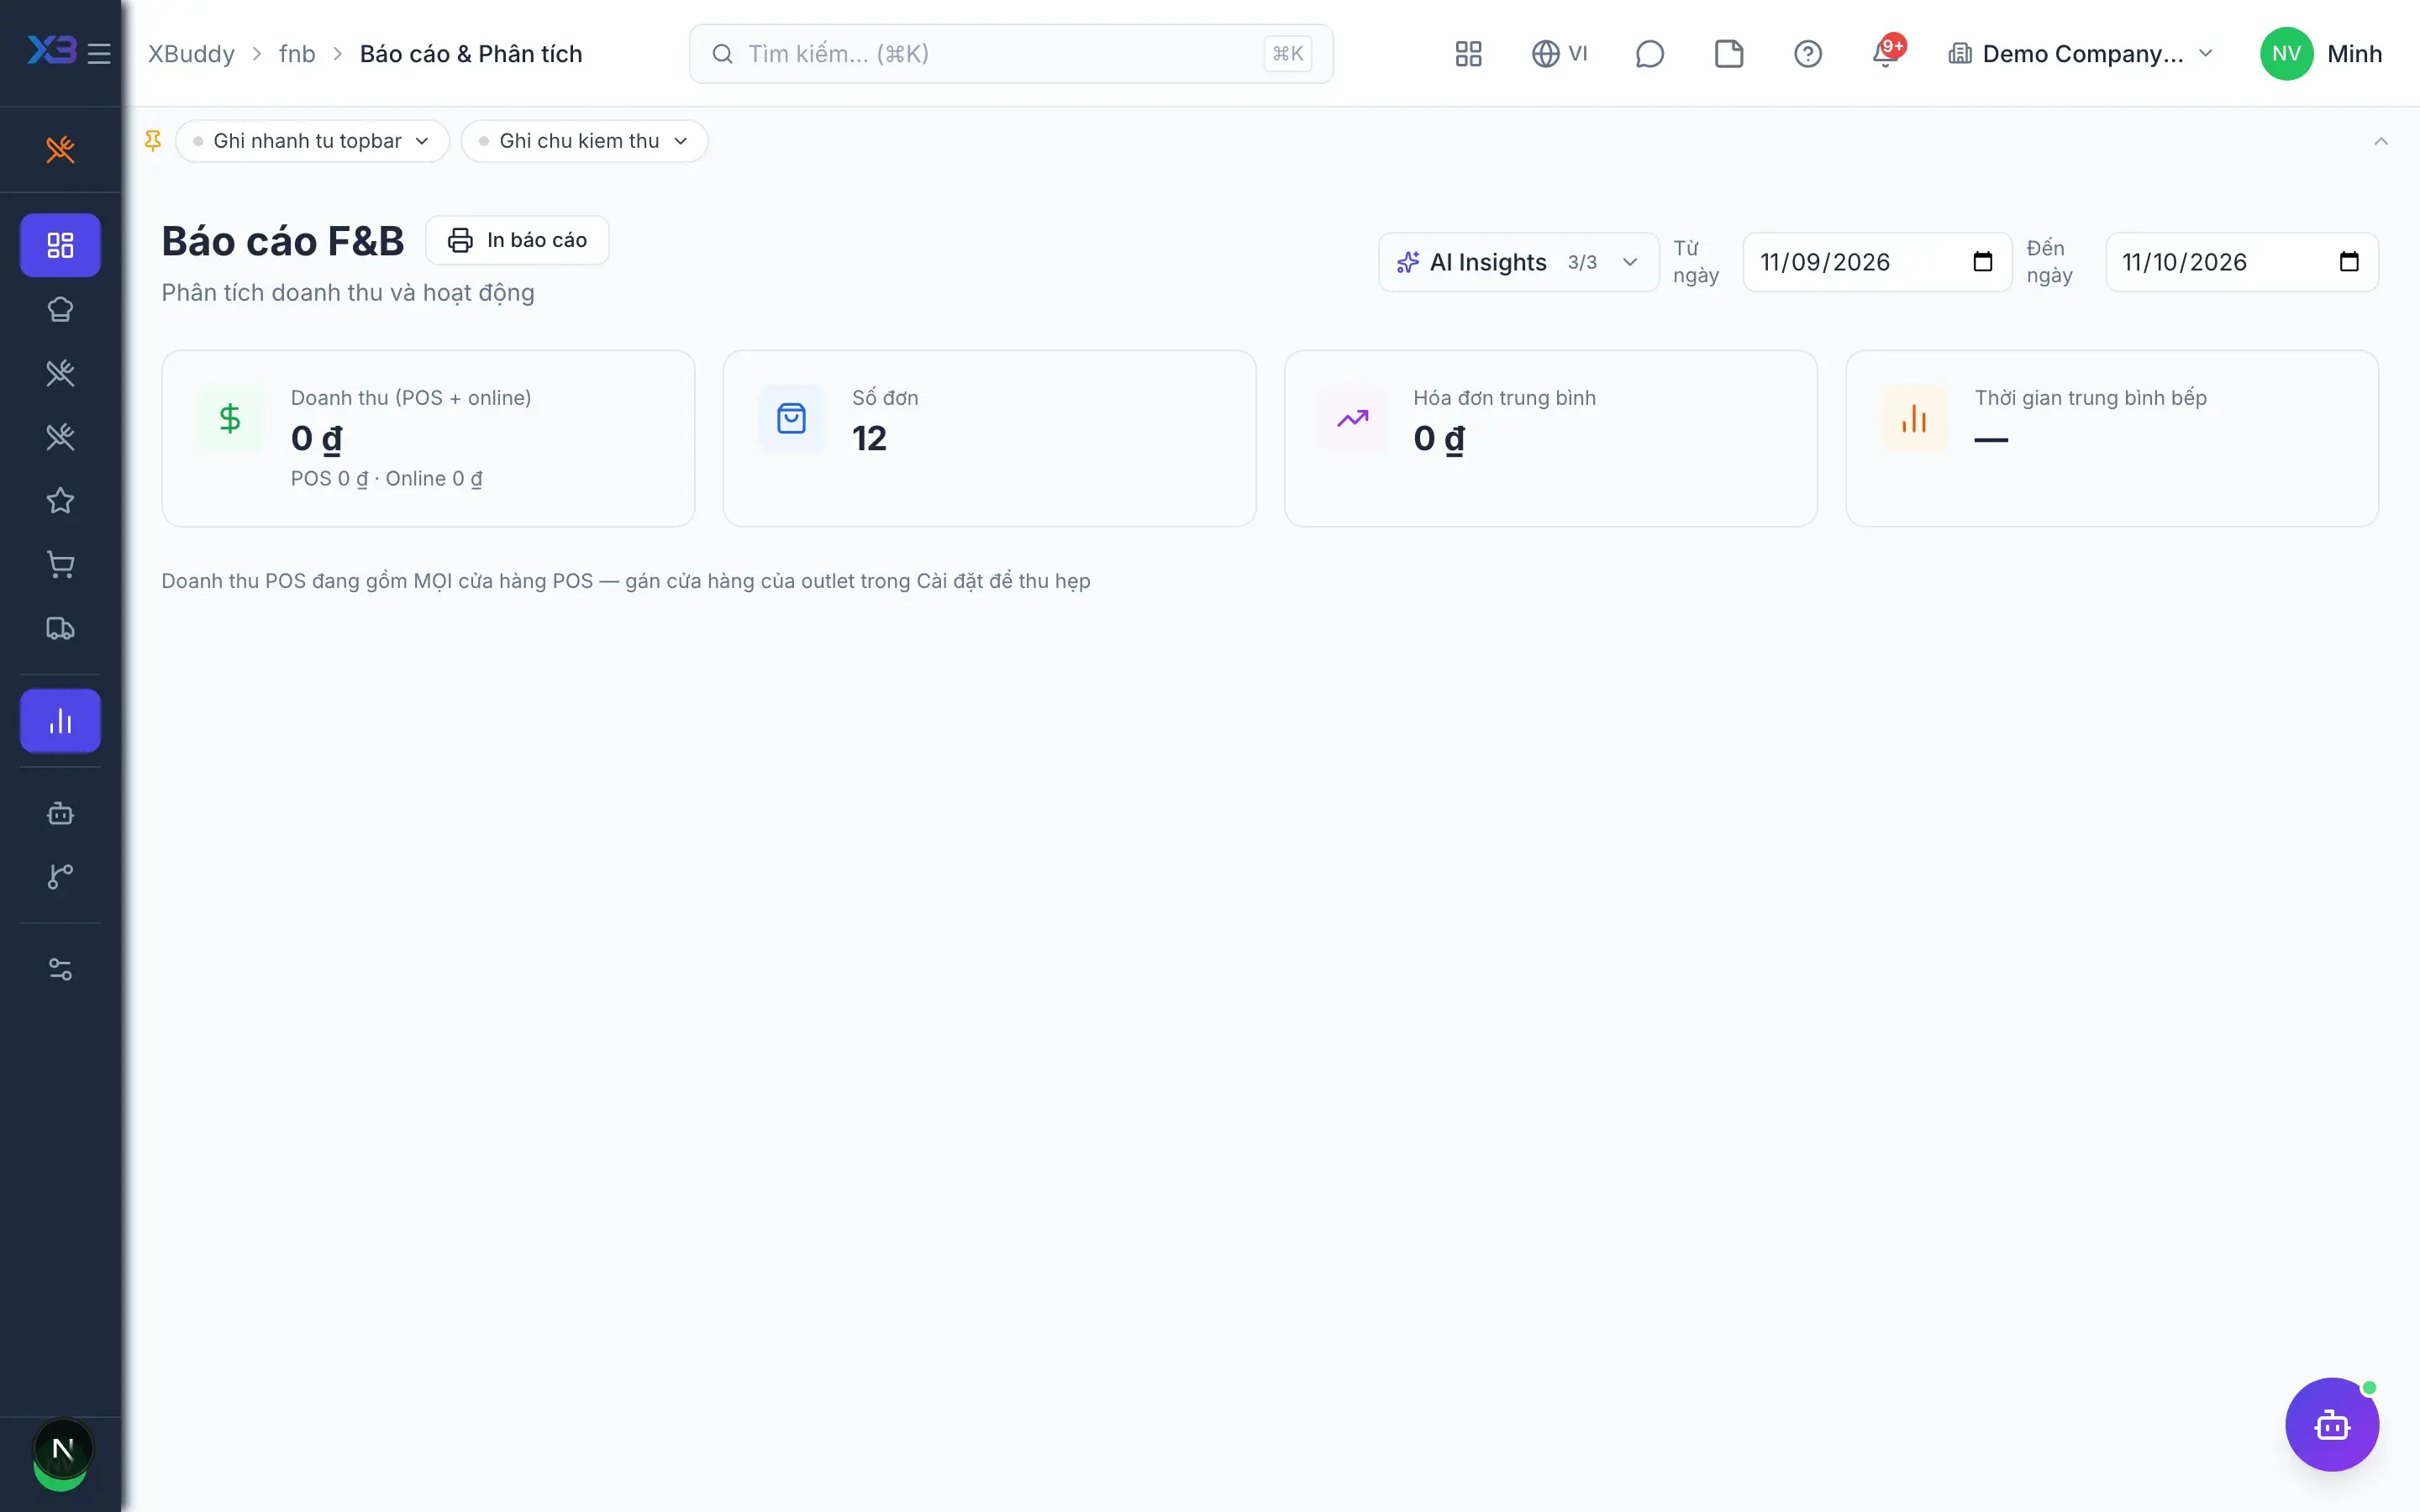This screenshot has width=2420, height=1512.
Task: Open the sliders settings icon in sidebar
Action: point(60,969)
